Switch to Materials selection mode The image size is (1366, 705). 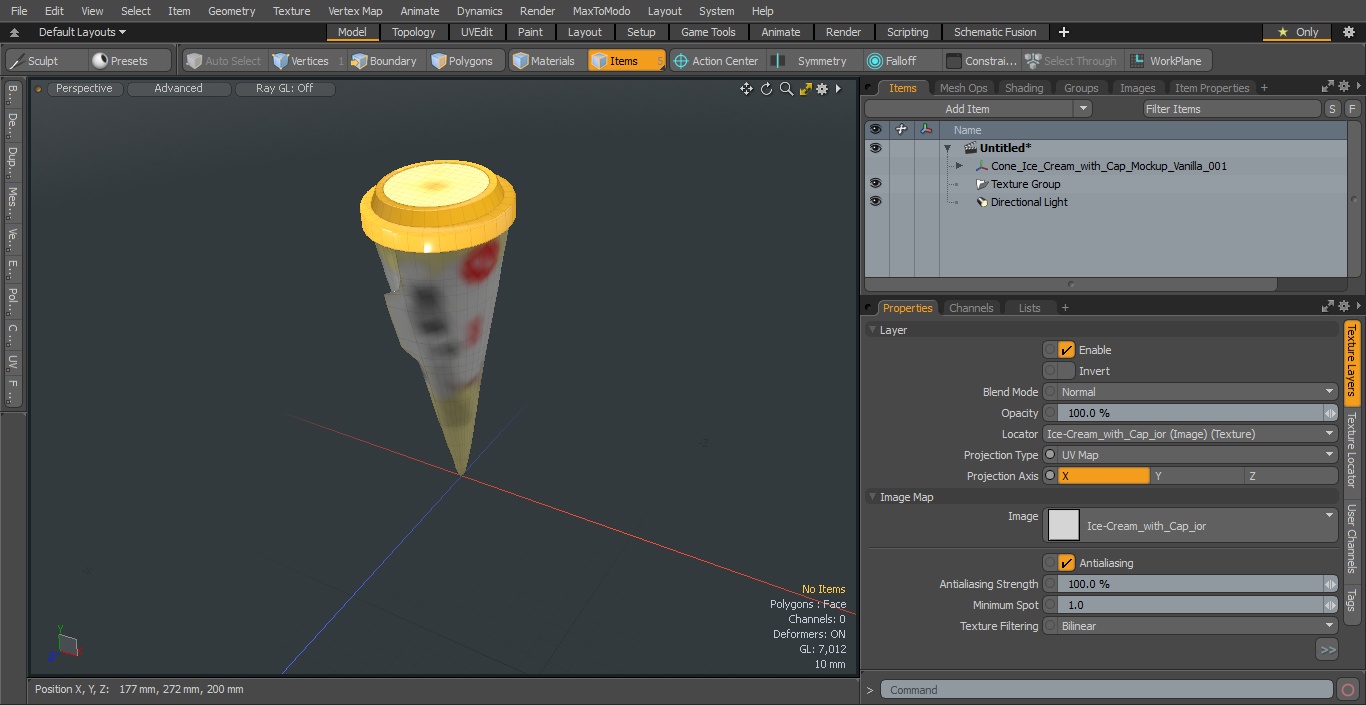tap(543, 61)
